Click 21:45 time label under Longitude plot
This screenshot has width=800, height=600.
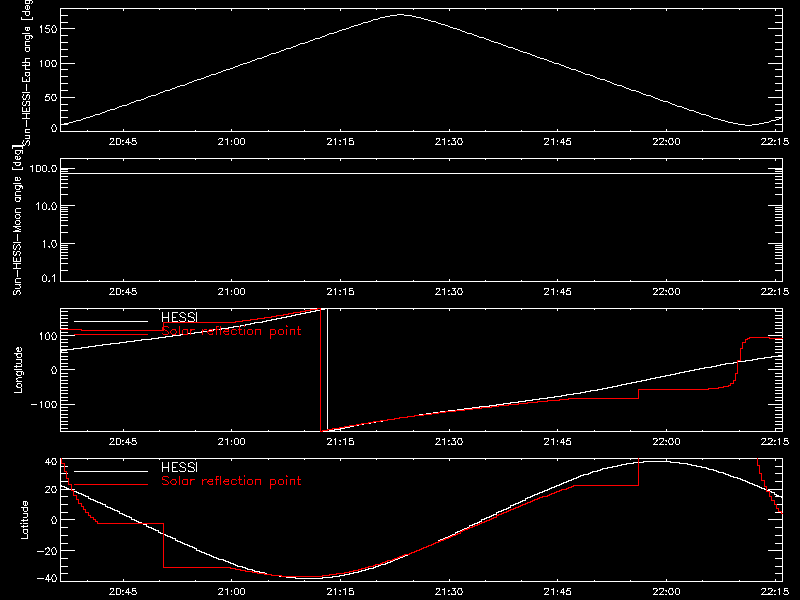point(558,442)
